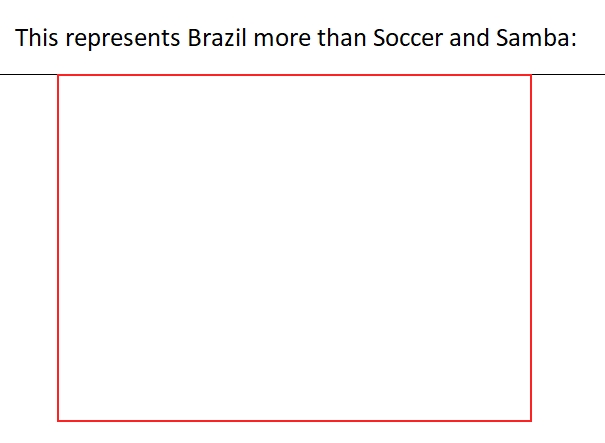Click the word "This" in the heading
This screenshot has width=605, height=443.
(x=37, y=38)
